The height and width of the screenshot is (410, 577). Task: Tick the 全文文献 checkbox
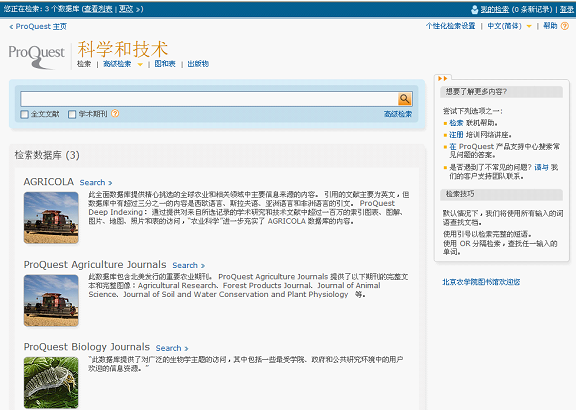tap(25, 114)
